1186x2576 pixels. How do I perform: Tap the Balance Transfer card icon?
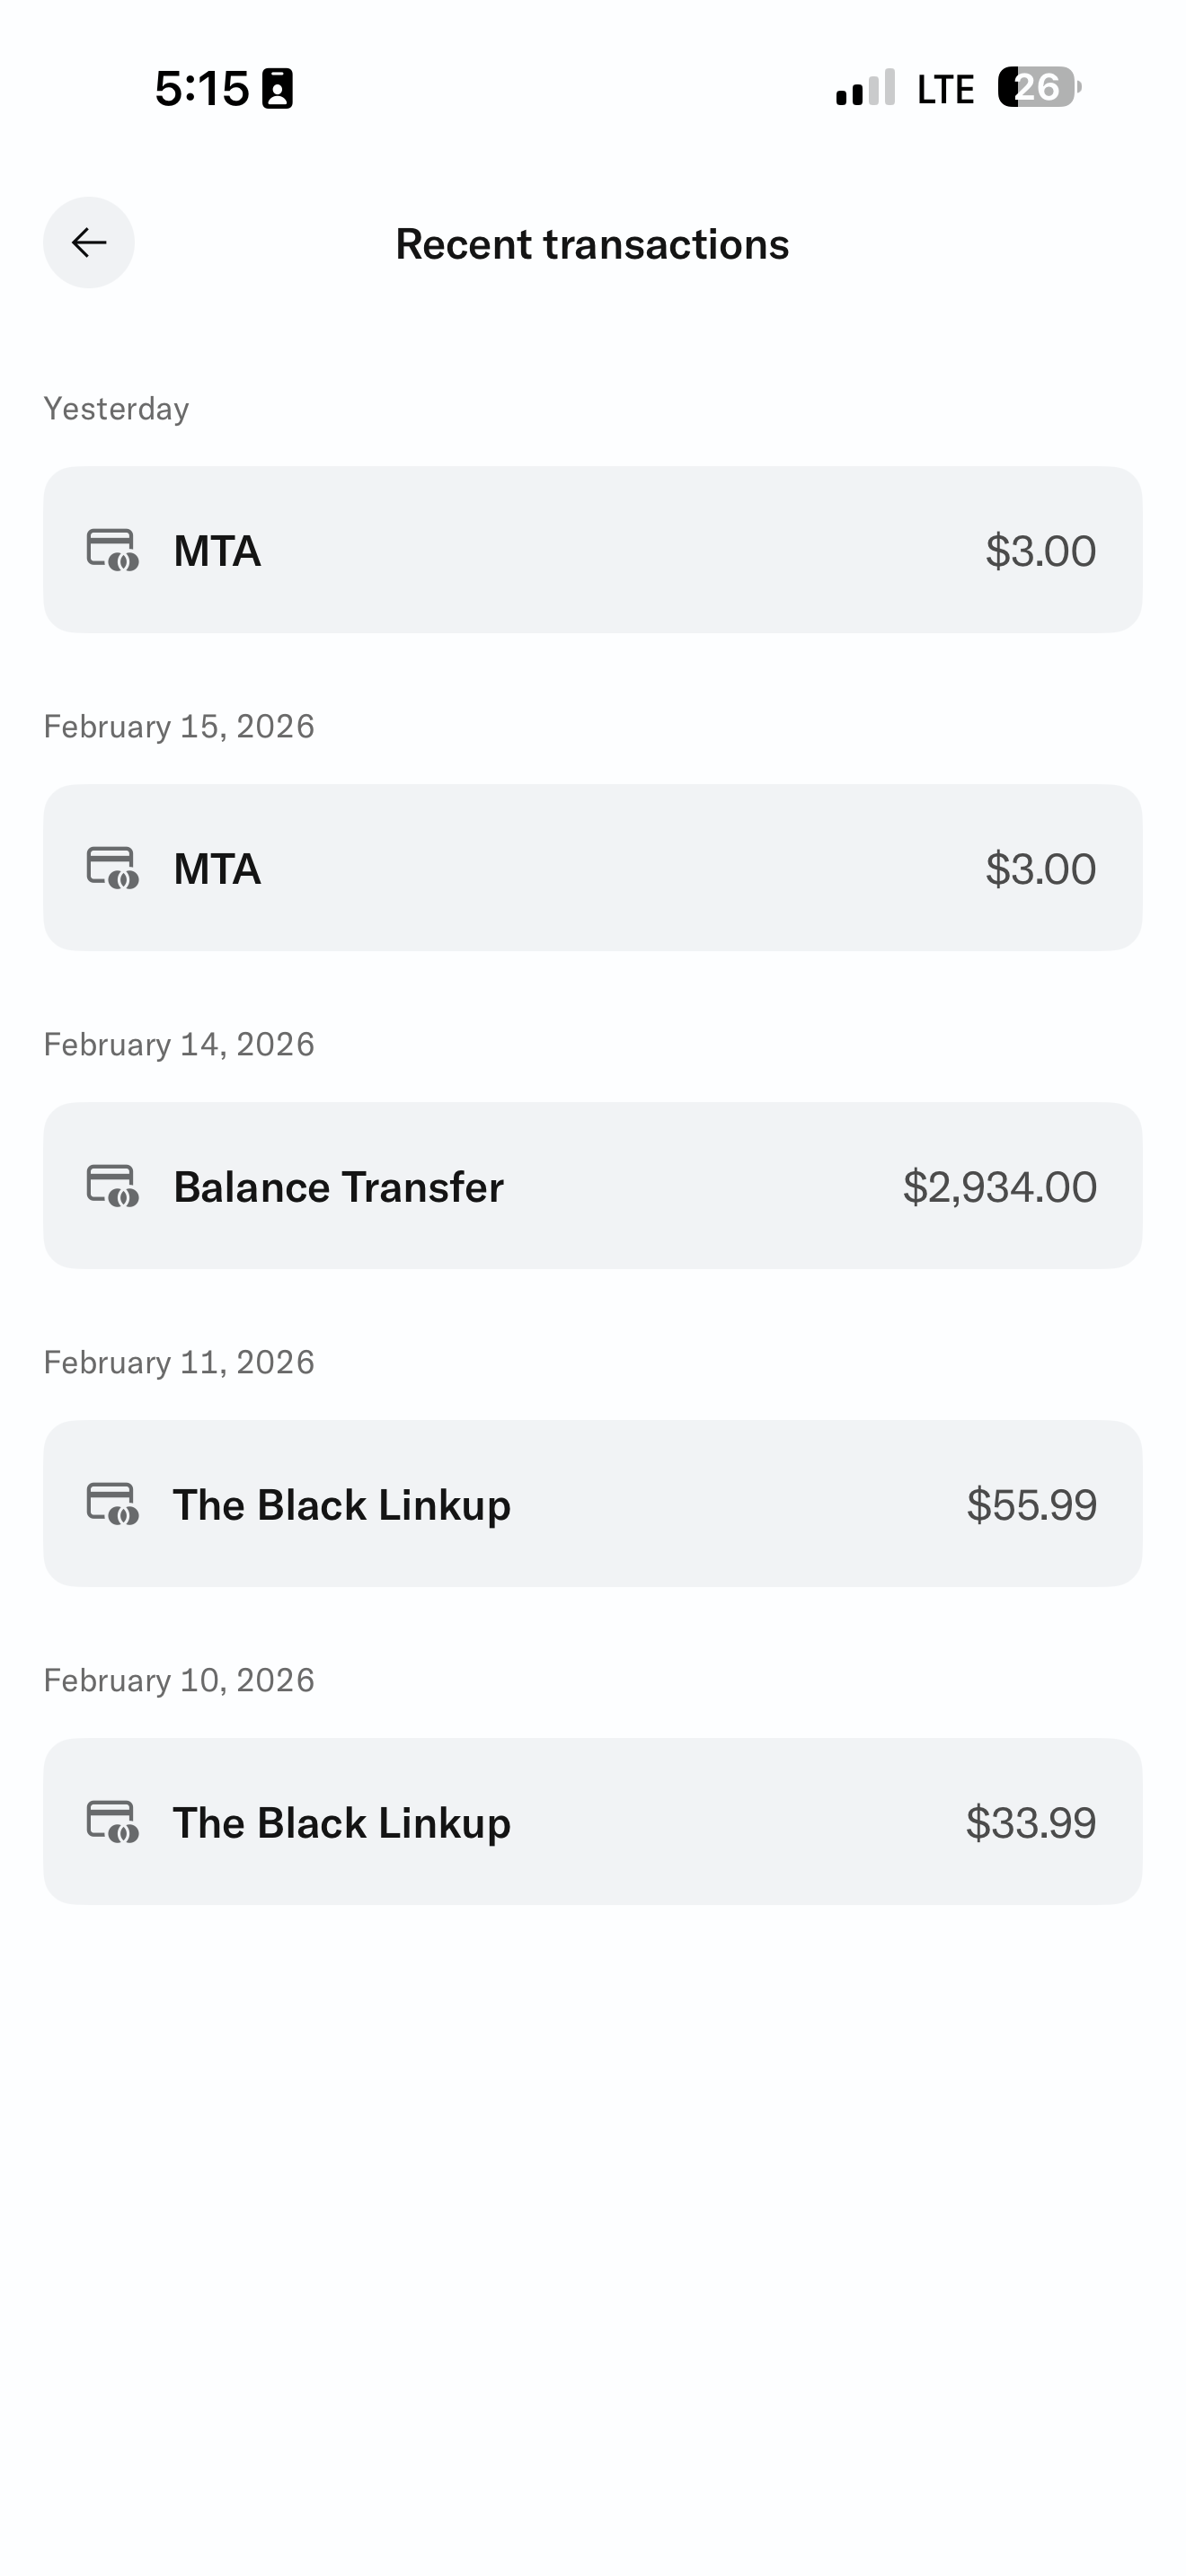(x=112, y=1186)
